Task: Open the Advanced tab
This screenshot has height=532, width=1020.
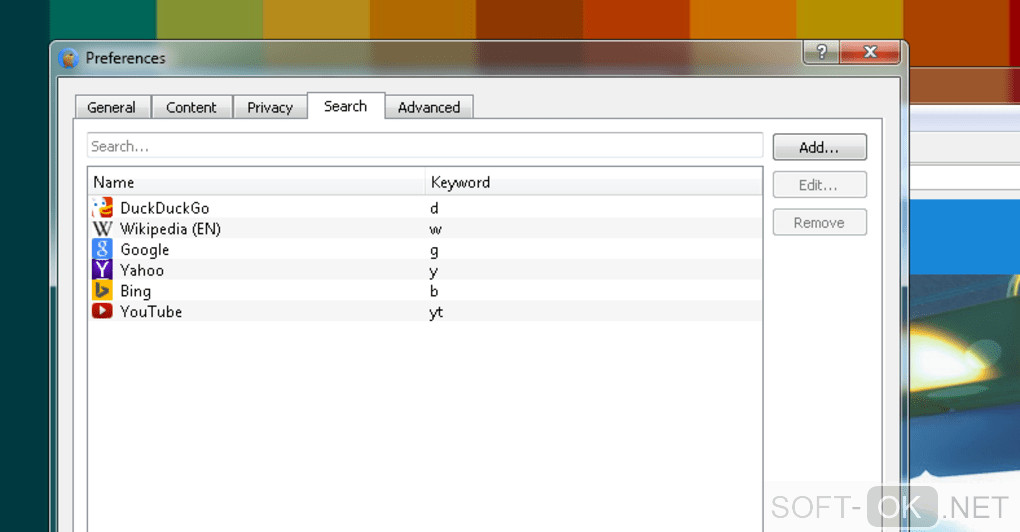Action: pos(429,108)
